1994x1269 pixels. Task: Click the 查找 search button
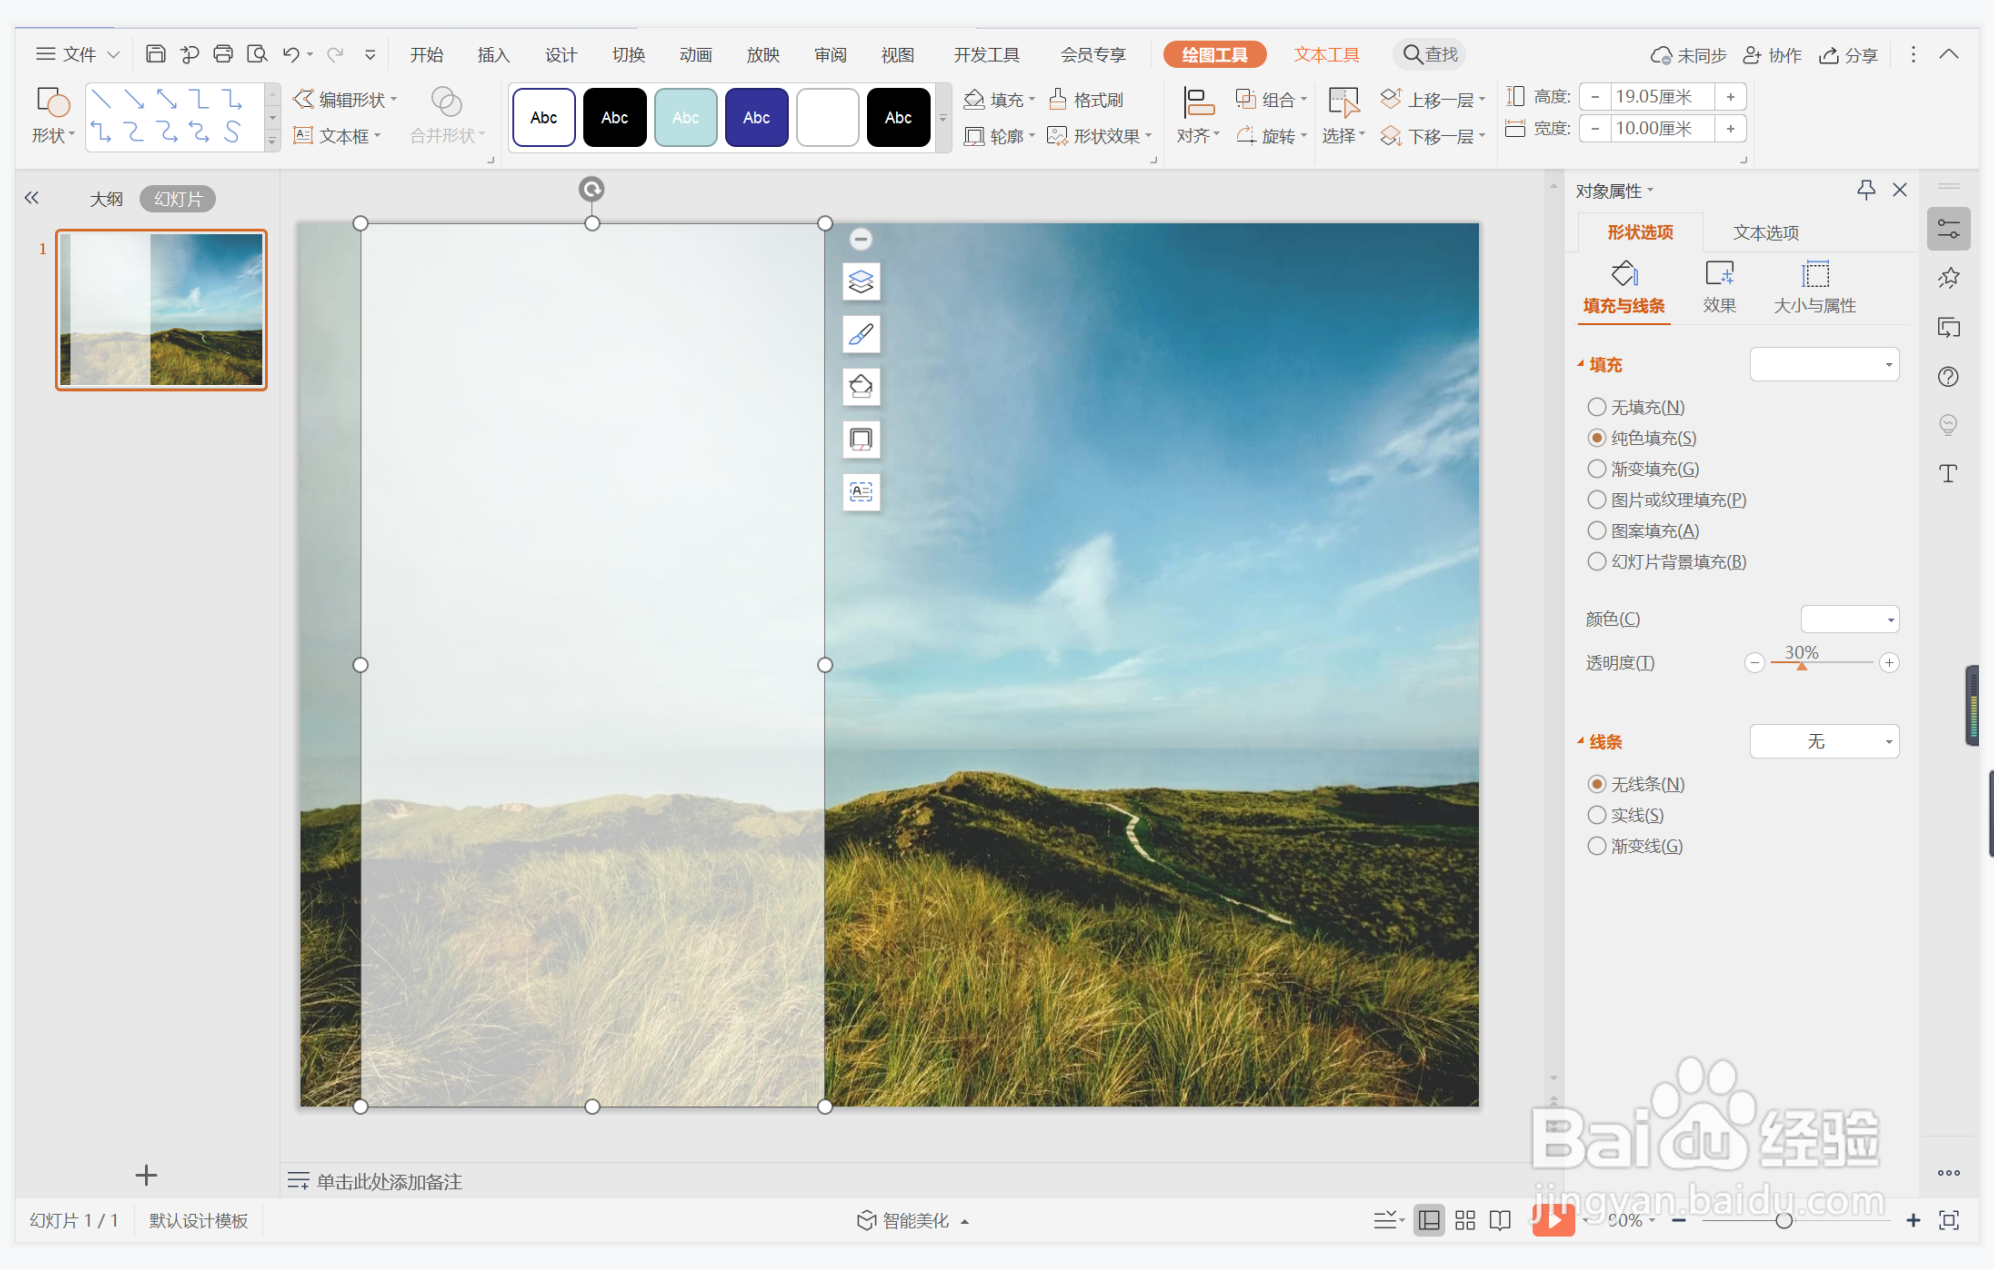pyautogui.click(x=1430, y=54)
